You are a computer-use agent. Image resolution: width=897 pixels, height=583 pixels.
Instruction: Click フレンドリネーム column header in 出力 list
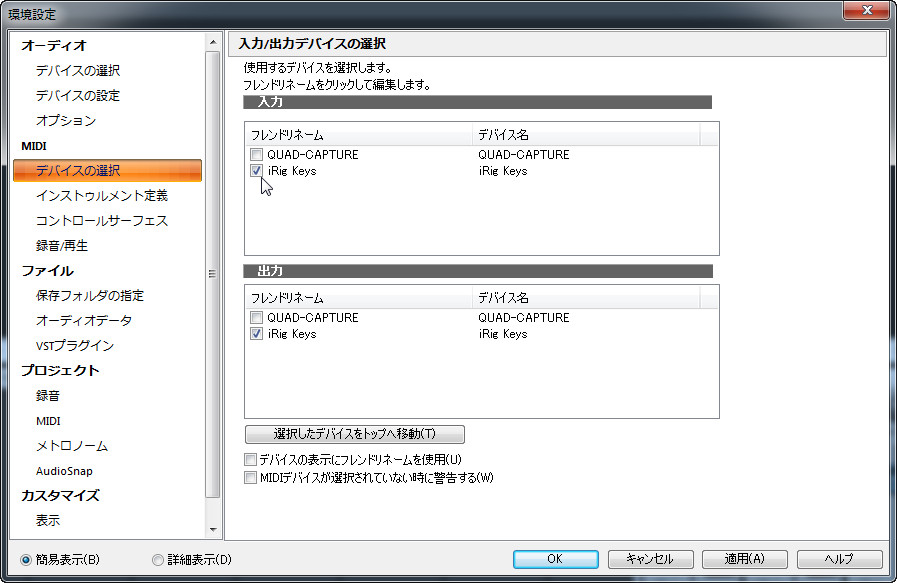359,298
